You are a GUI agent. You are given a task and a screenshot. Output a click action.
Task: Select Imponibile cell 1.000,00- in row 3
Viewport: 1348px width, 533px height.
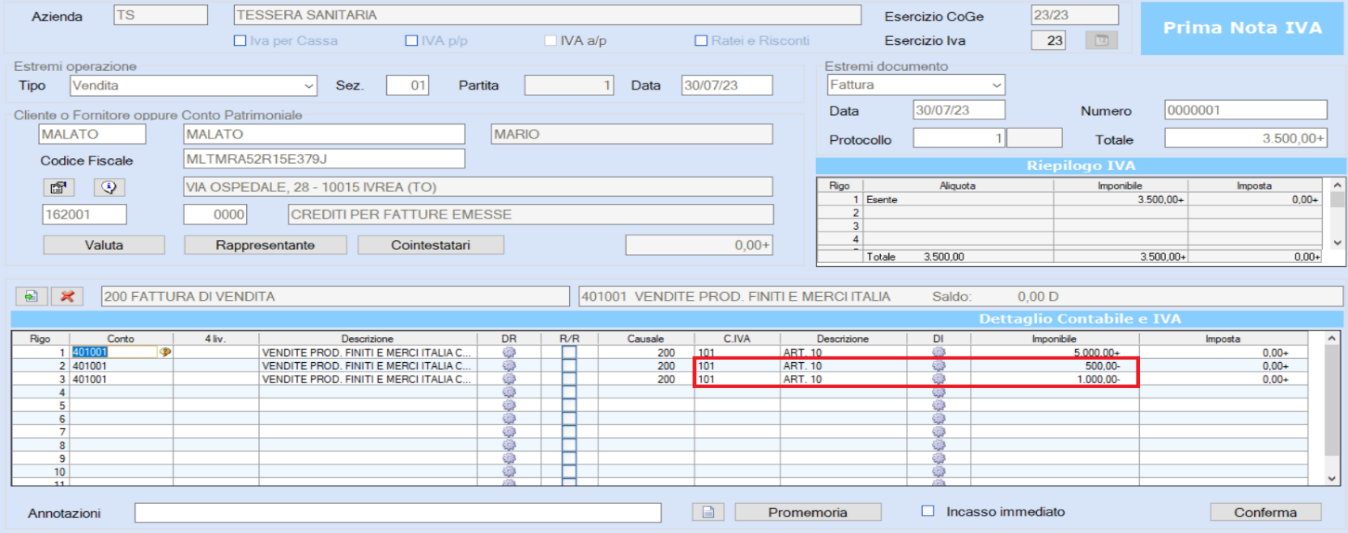(x=1054, y=379)
